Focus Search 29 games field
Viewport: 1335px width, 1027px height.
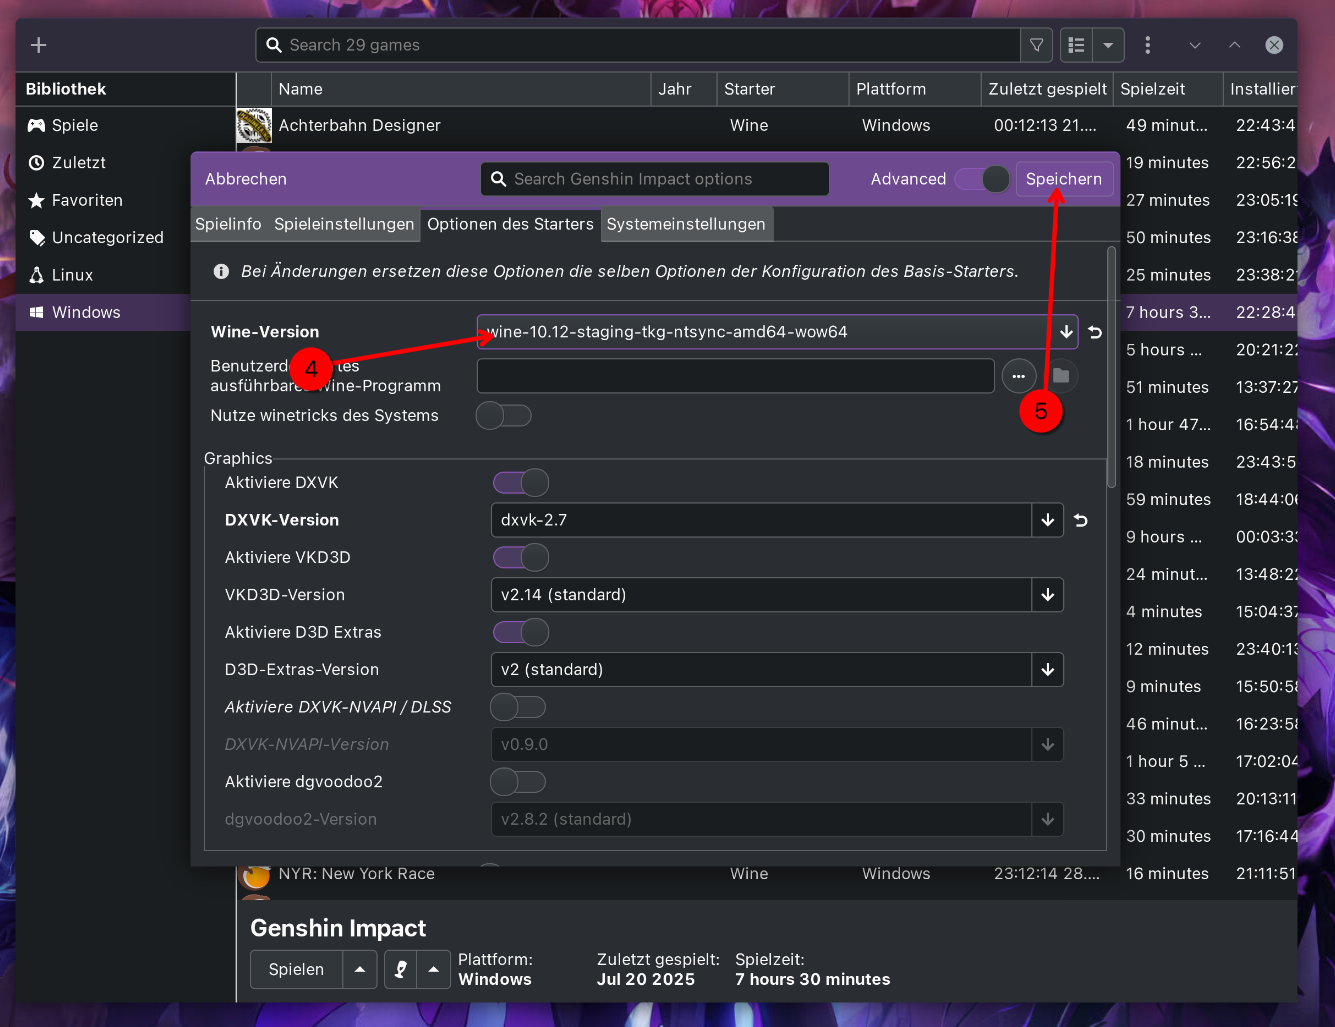coord(638,45)
